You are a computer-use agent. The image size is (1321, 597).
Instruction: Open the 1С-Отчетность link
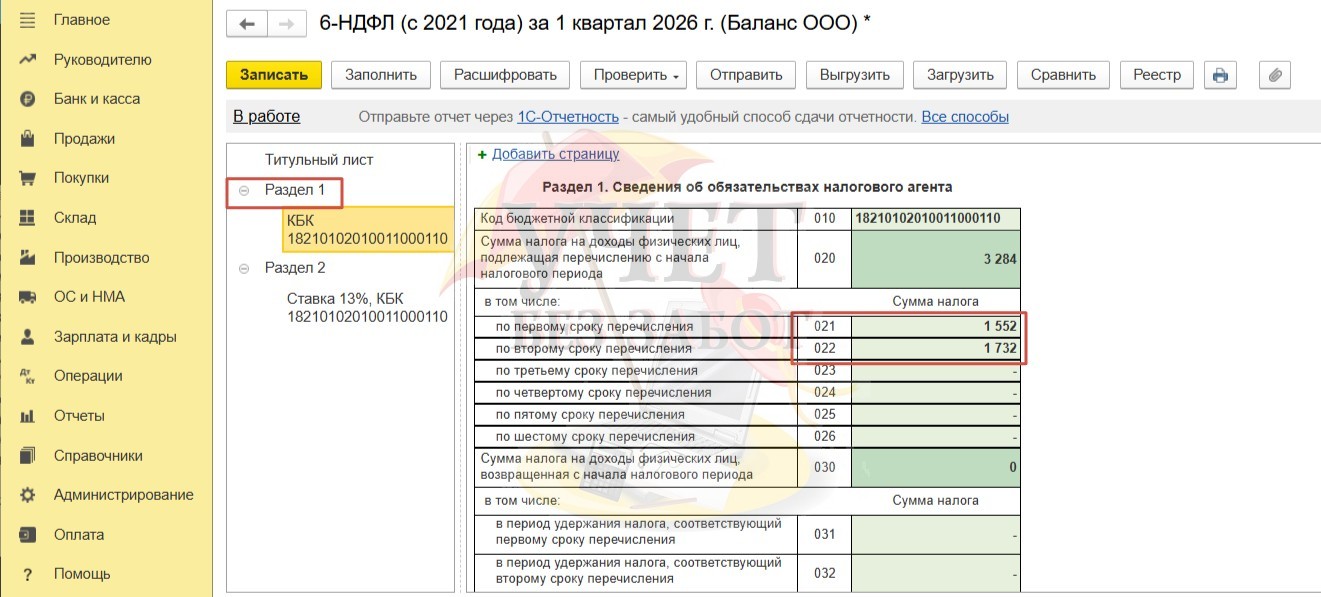pyautogui.click(x=567, y=117)
